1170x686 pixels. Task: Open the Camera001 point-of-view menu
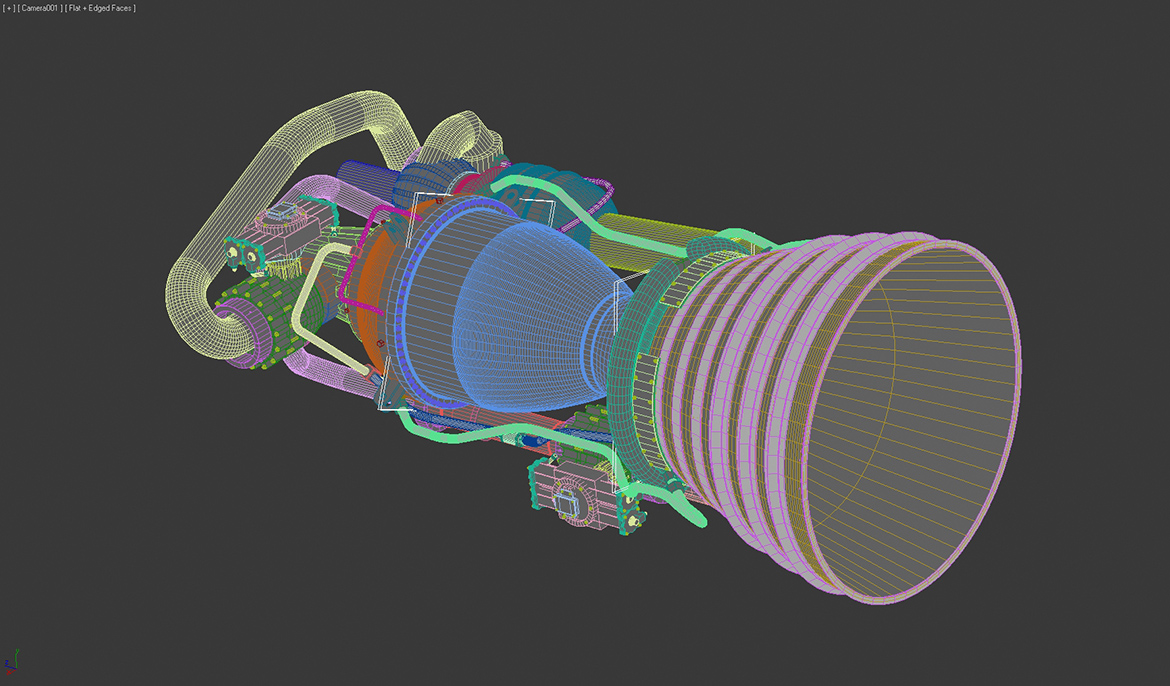click(x=37, y=7)
